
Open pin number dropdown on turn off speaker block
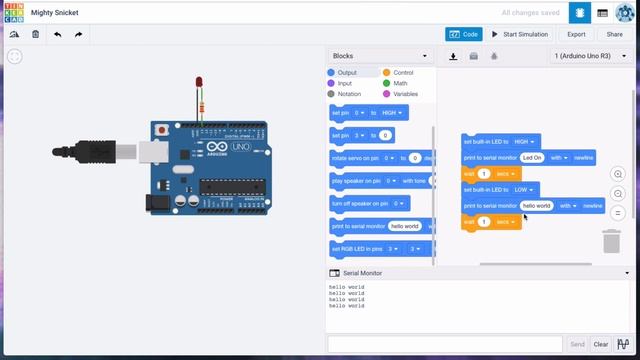tap(399, 203)
